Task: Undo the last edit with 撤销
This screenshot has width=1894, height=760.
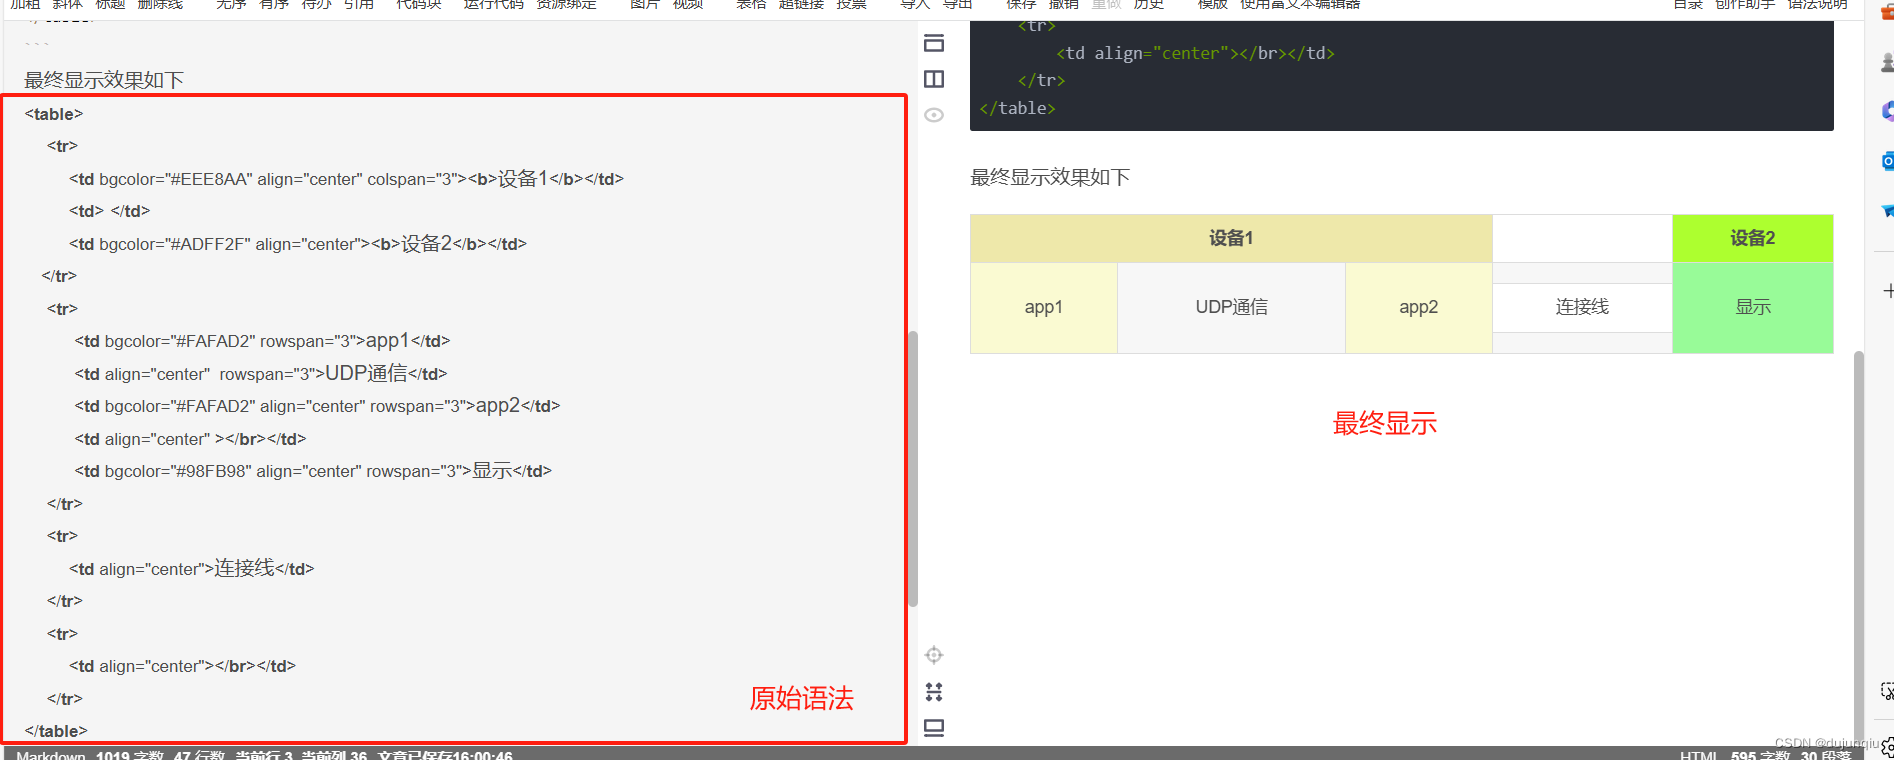Action: tap(1063, 5)
